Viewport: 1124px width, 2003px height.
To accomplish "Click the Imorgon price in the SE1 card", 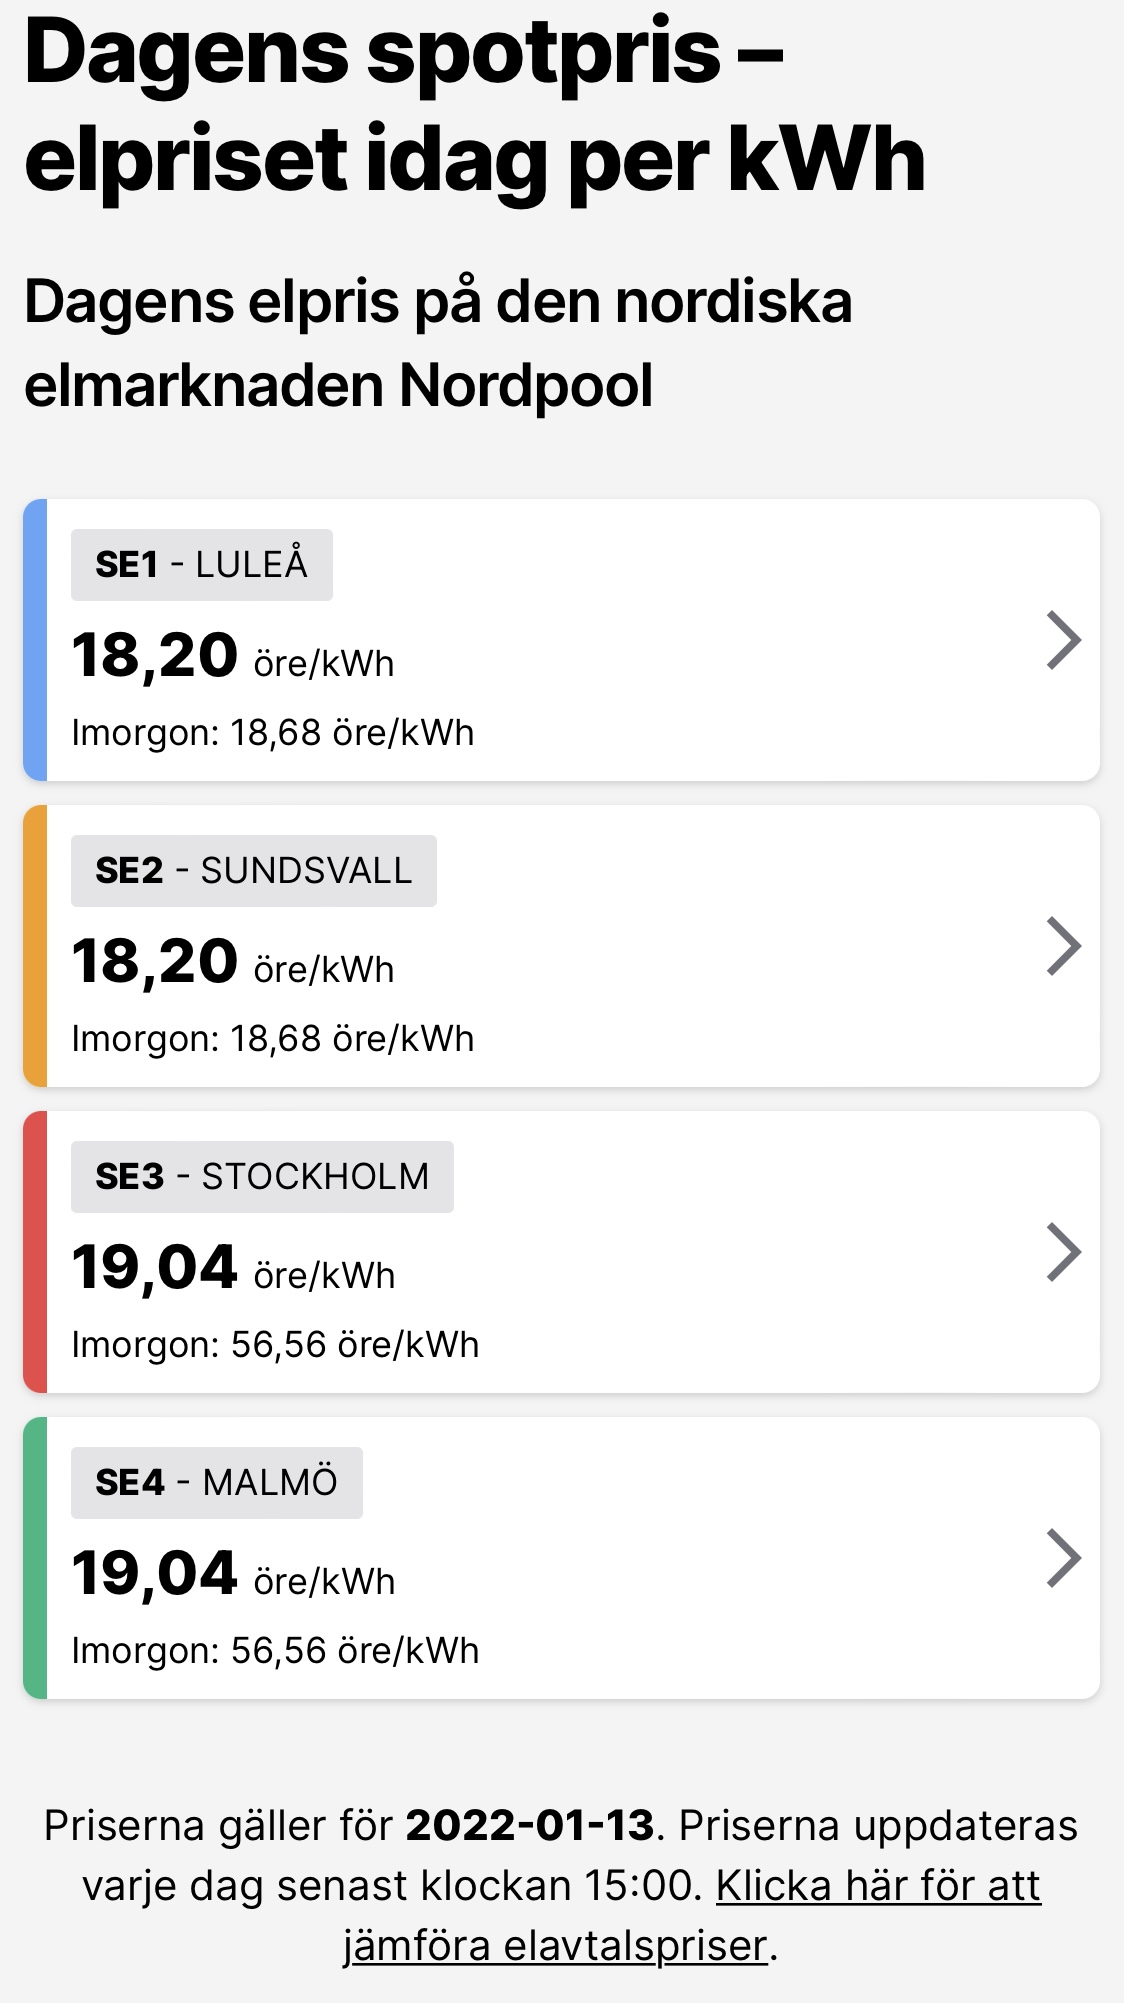I will [x=273, y=733].
